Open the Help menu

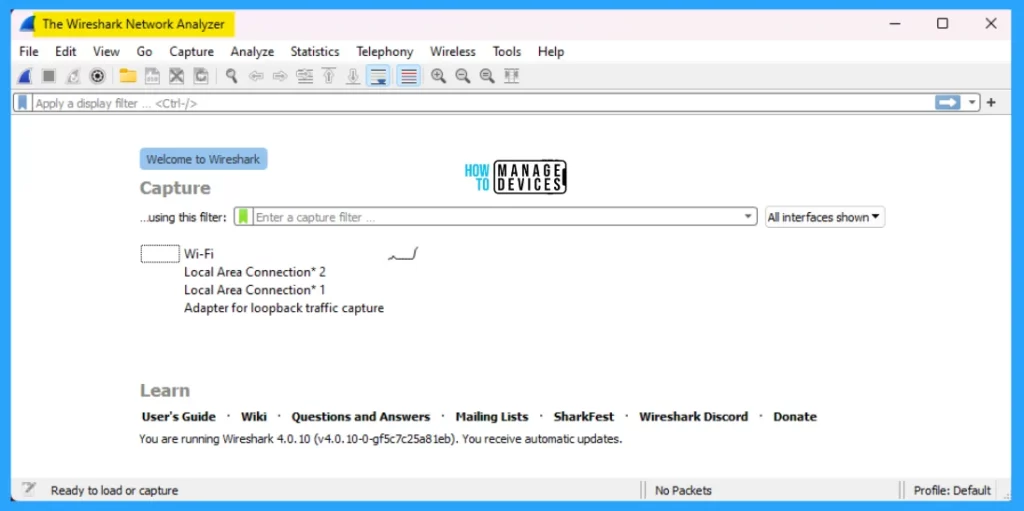[x=551, y=52]
